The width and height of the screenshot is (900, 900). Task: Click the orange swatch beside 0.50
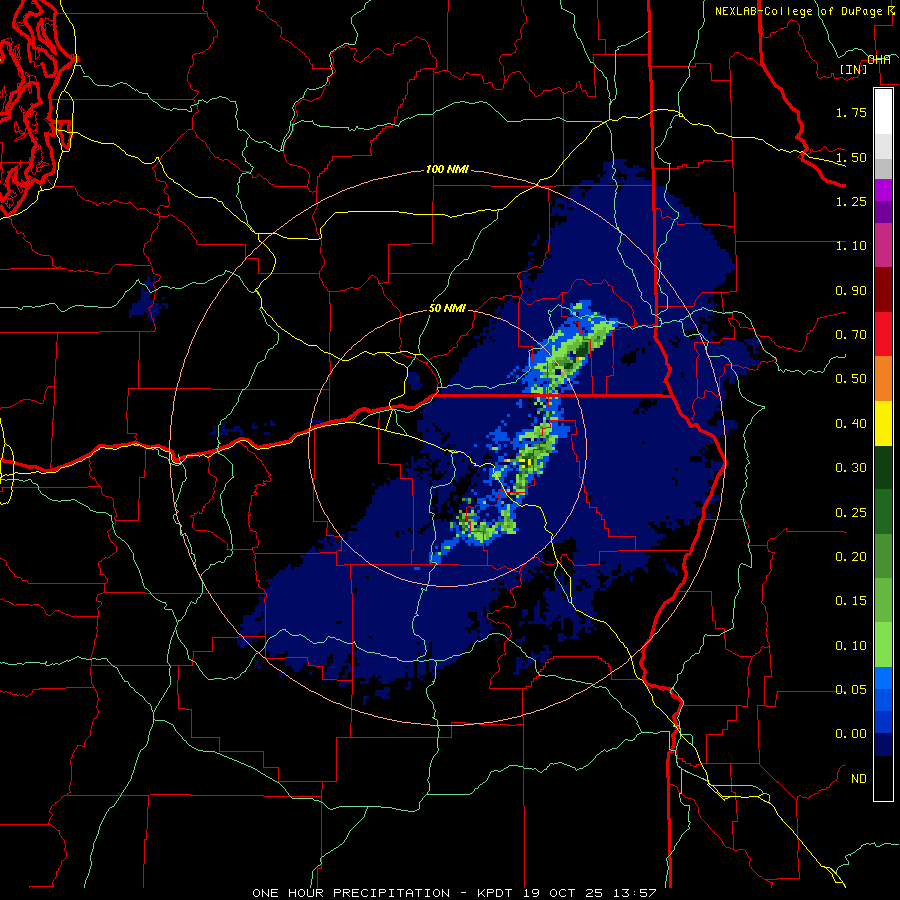883,379
